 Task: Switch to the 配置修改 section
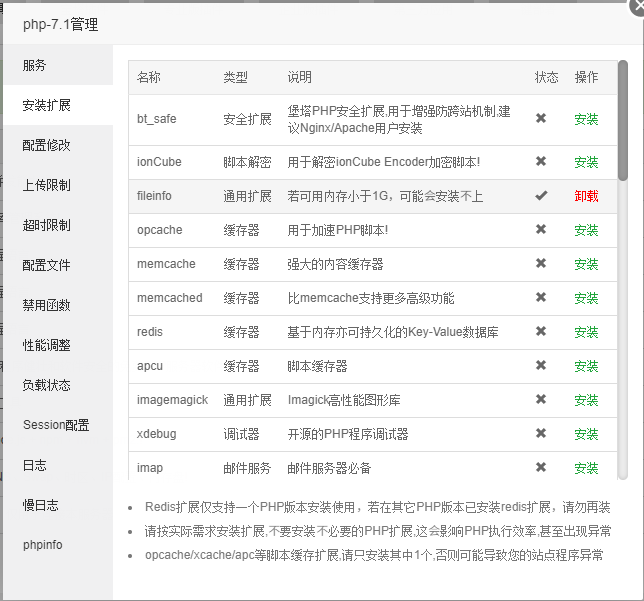coord(47,145)
